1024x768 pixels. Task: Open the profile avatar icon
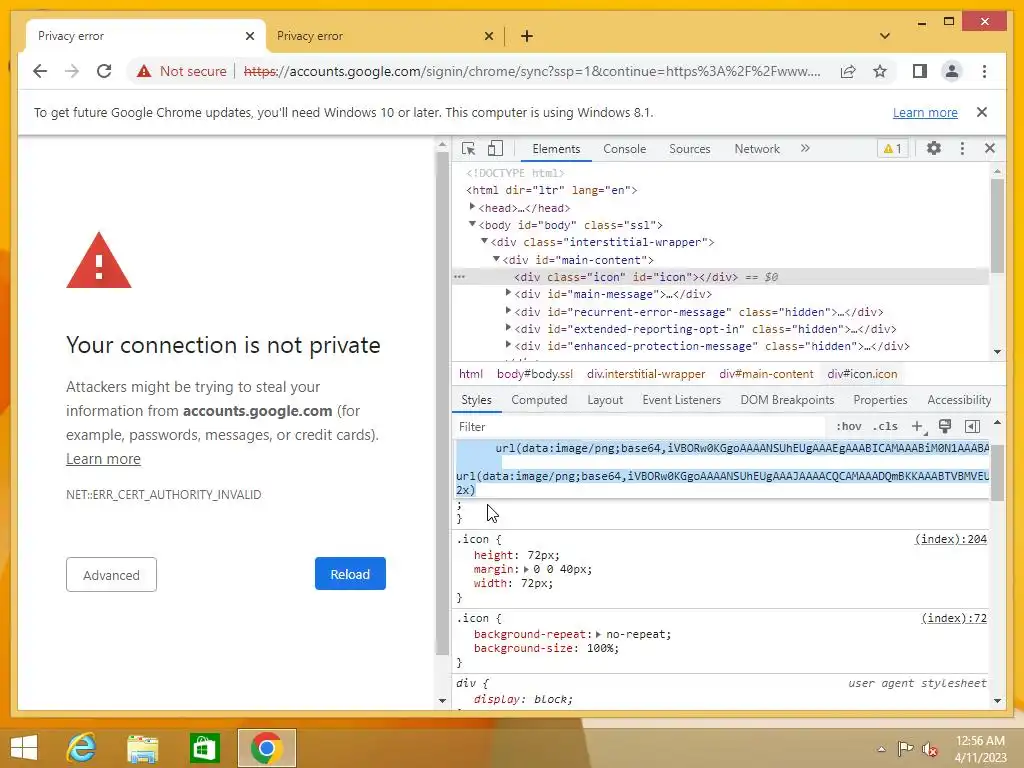[952, 71]
